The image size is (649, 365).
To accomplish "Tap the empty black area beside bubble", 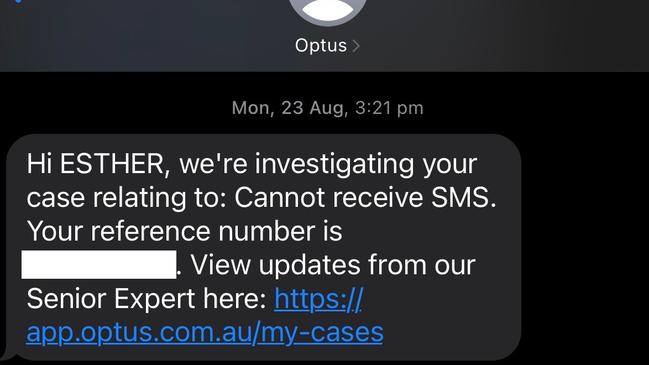I will click(584, 248).
